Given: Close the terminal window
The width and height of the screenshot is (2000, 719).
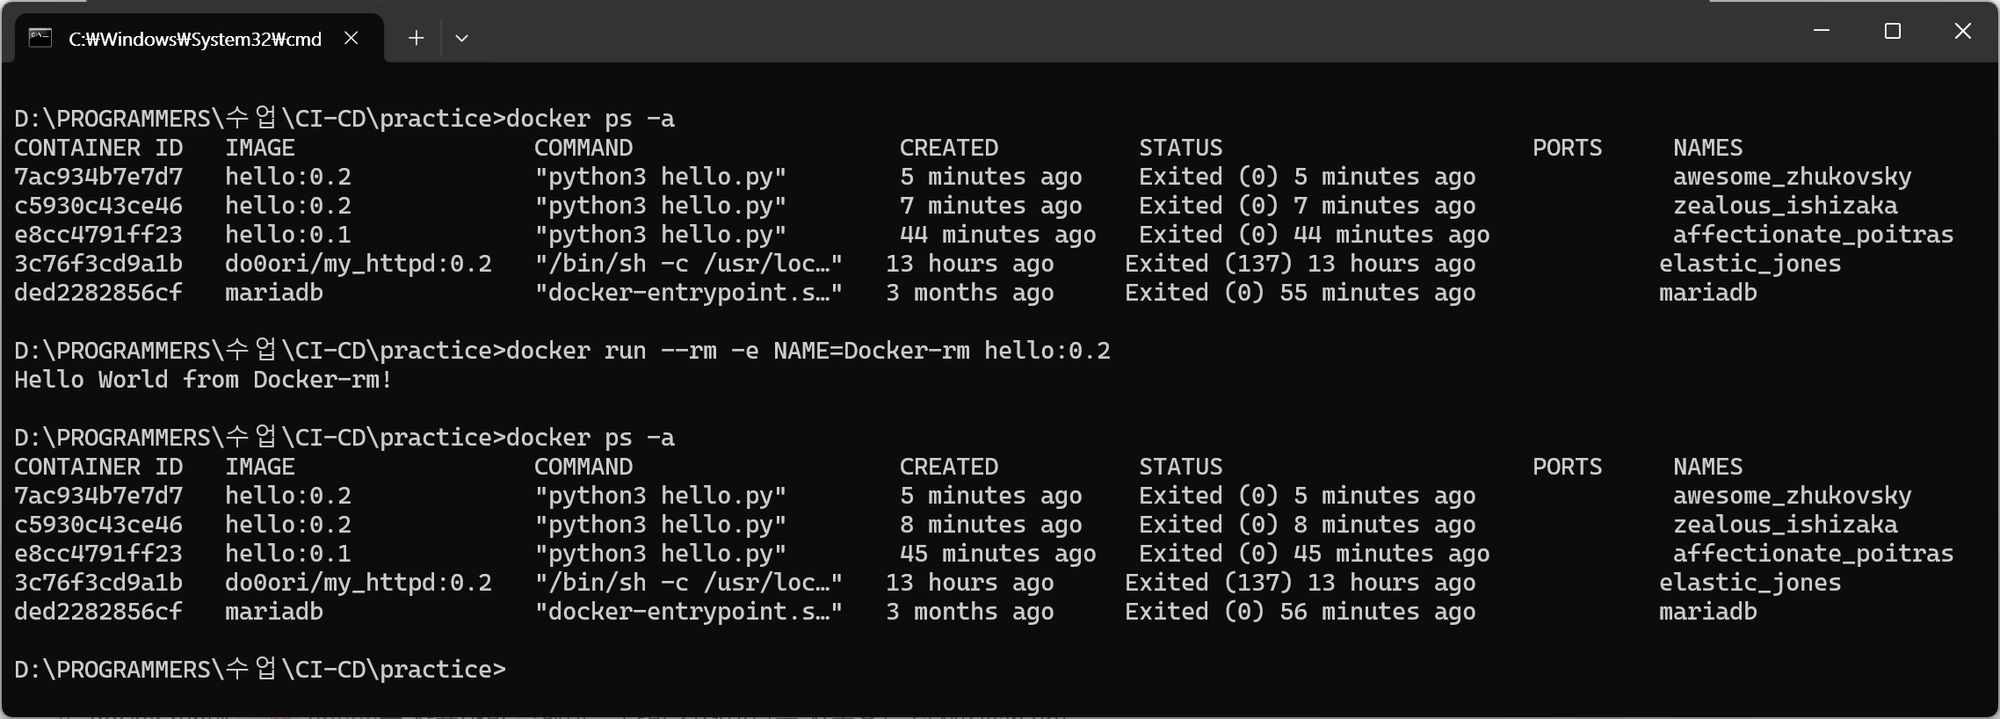Looking at the screenshot, I should (1962, 31).
